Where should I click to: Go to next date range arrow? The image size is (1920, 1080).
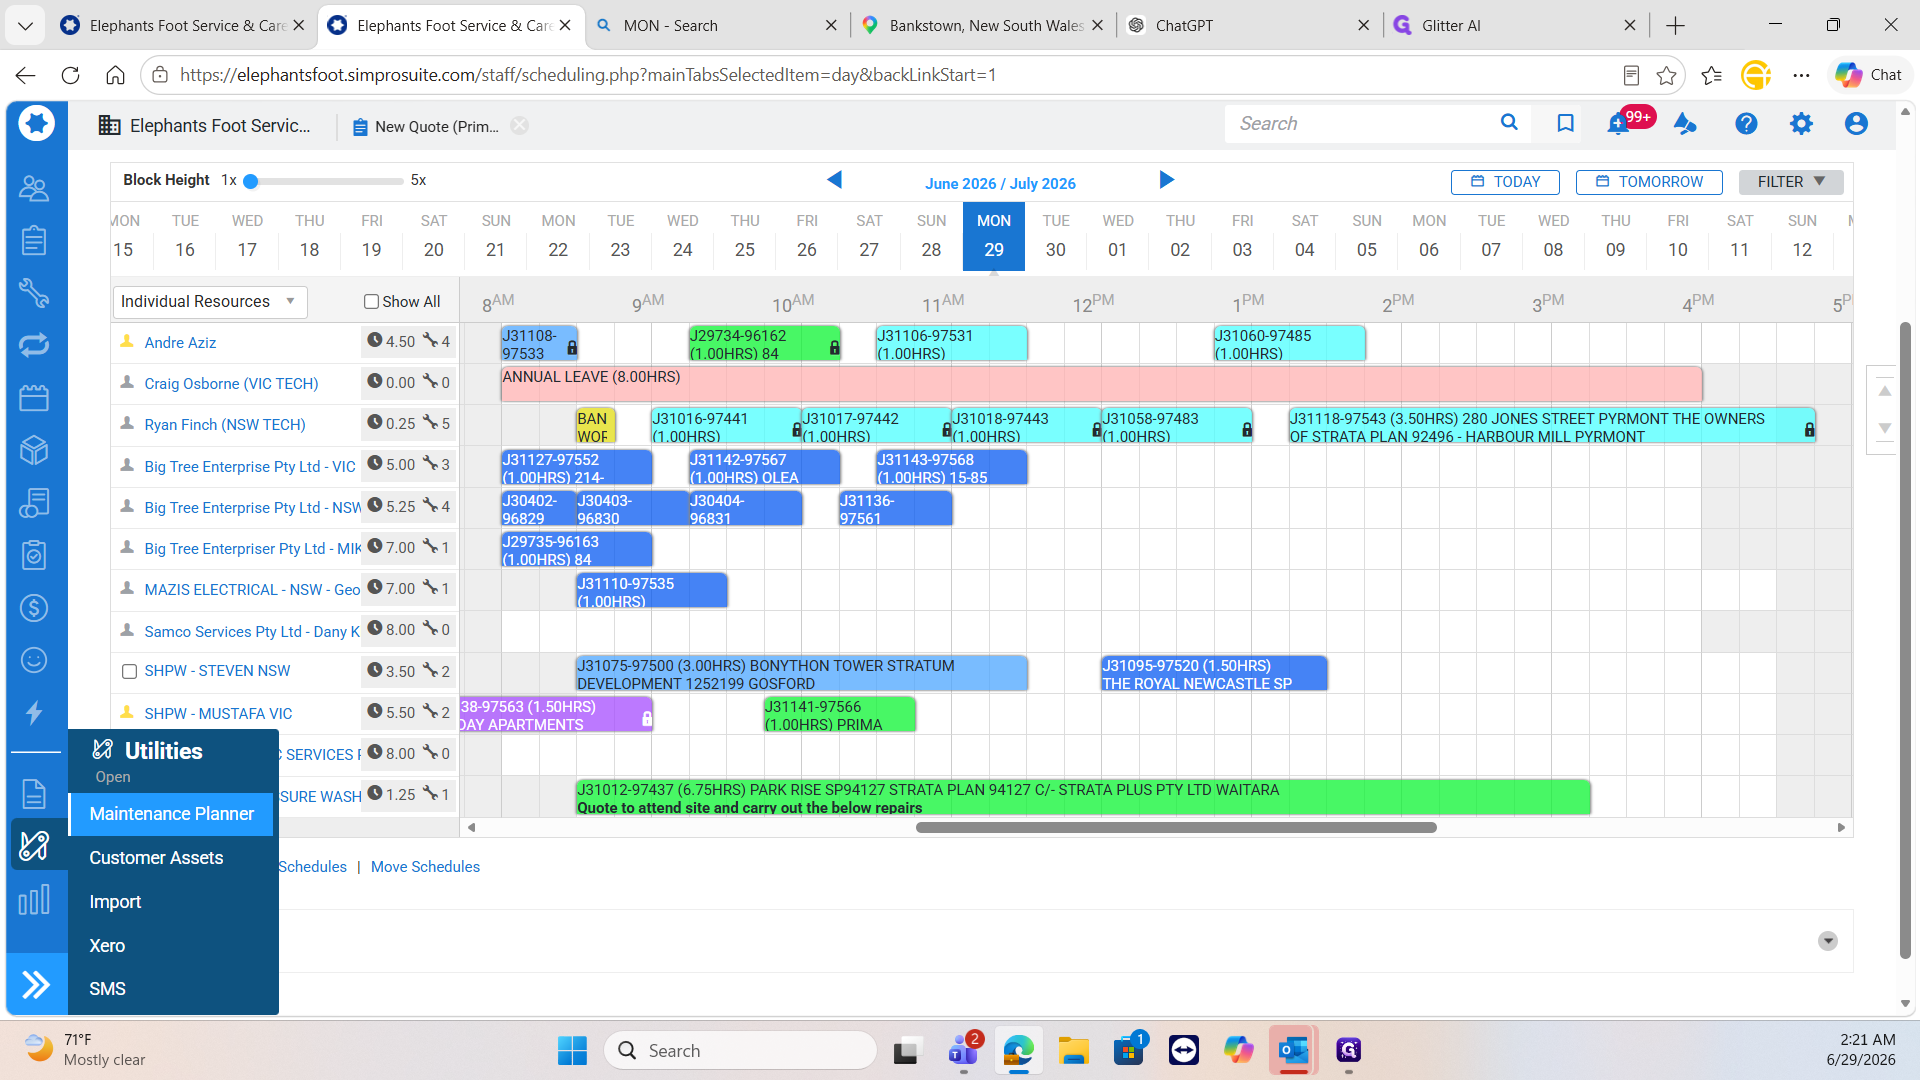pos(1166,180)
